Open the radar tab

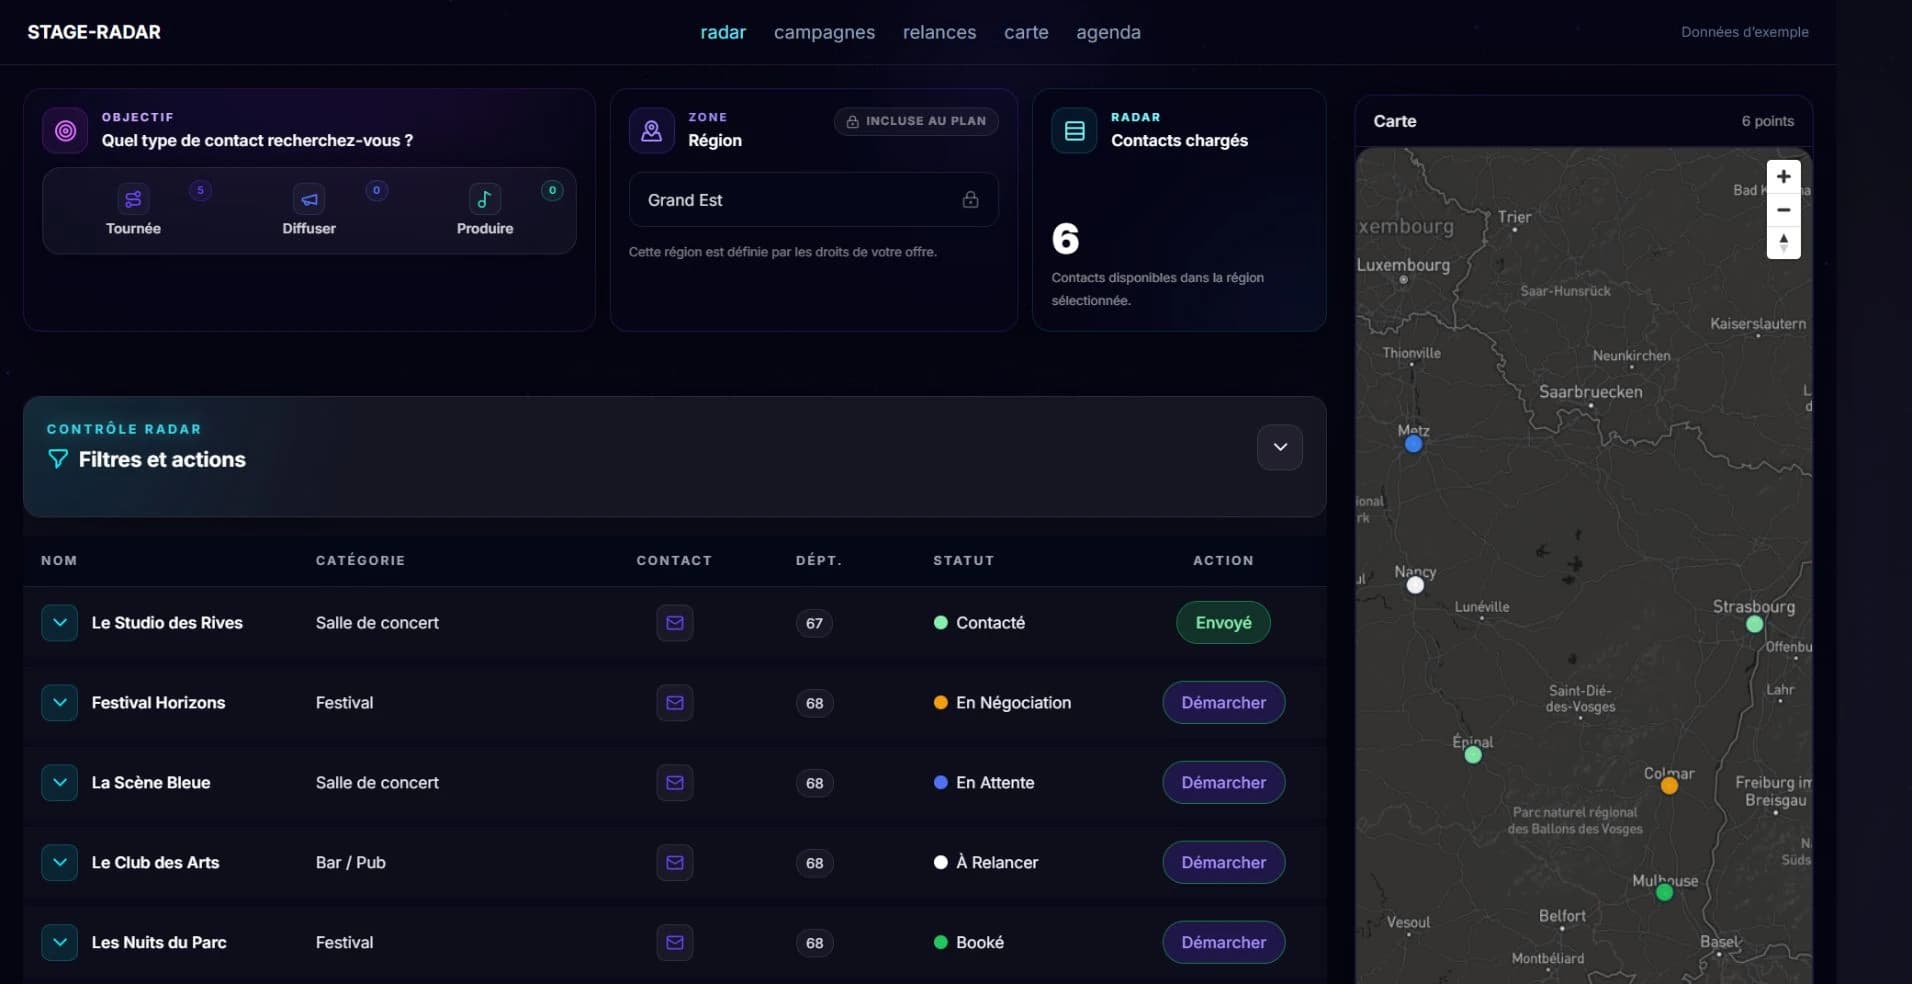click(723, 32)
